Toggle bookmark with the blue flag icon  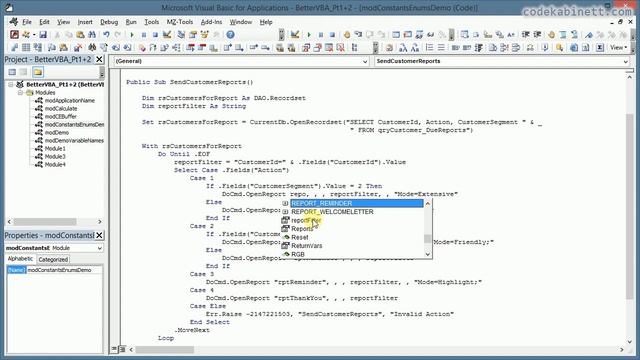tap(589, 35)
